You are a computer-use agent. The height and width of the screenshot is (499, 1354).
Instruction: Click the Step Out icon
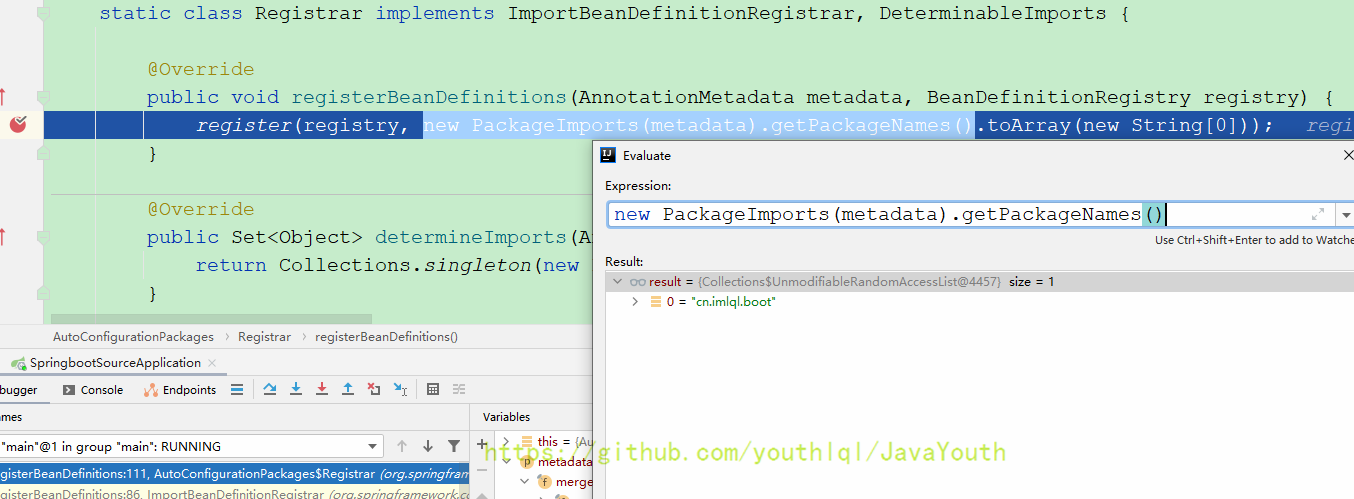348,390
